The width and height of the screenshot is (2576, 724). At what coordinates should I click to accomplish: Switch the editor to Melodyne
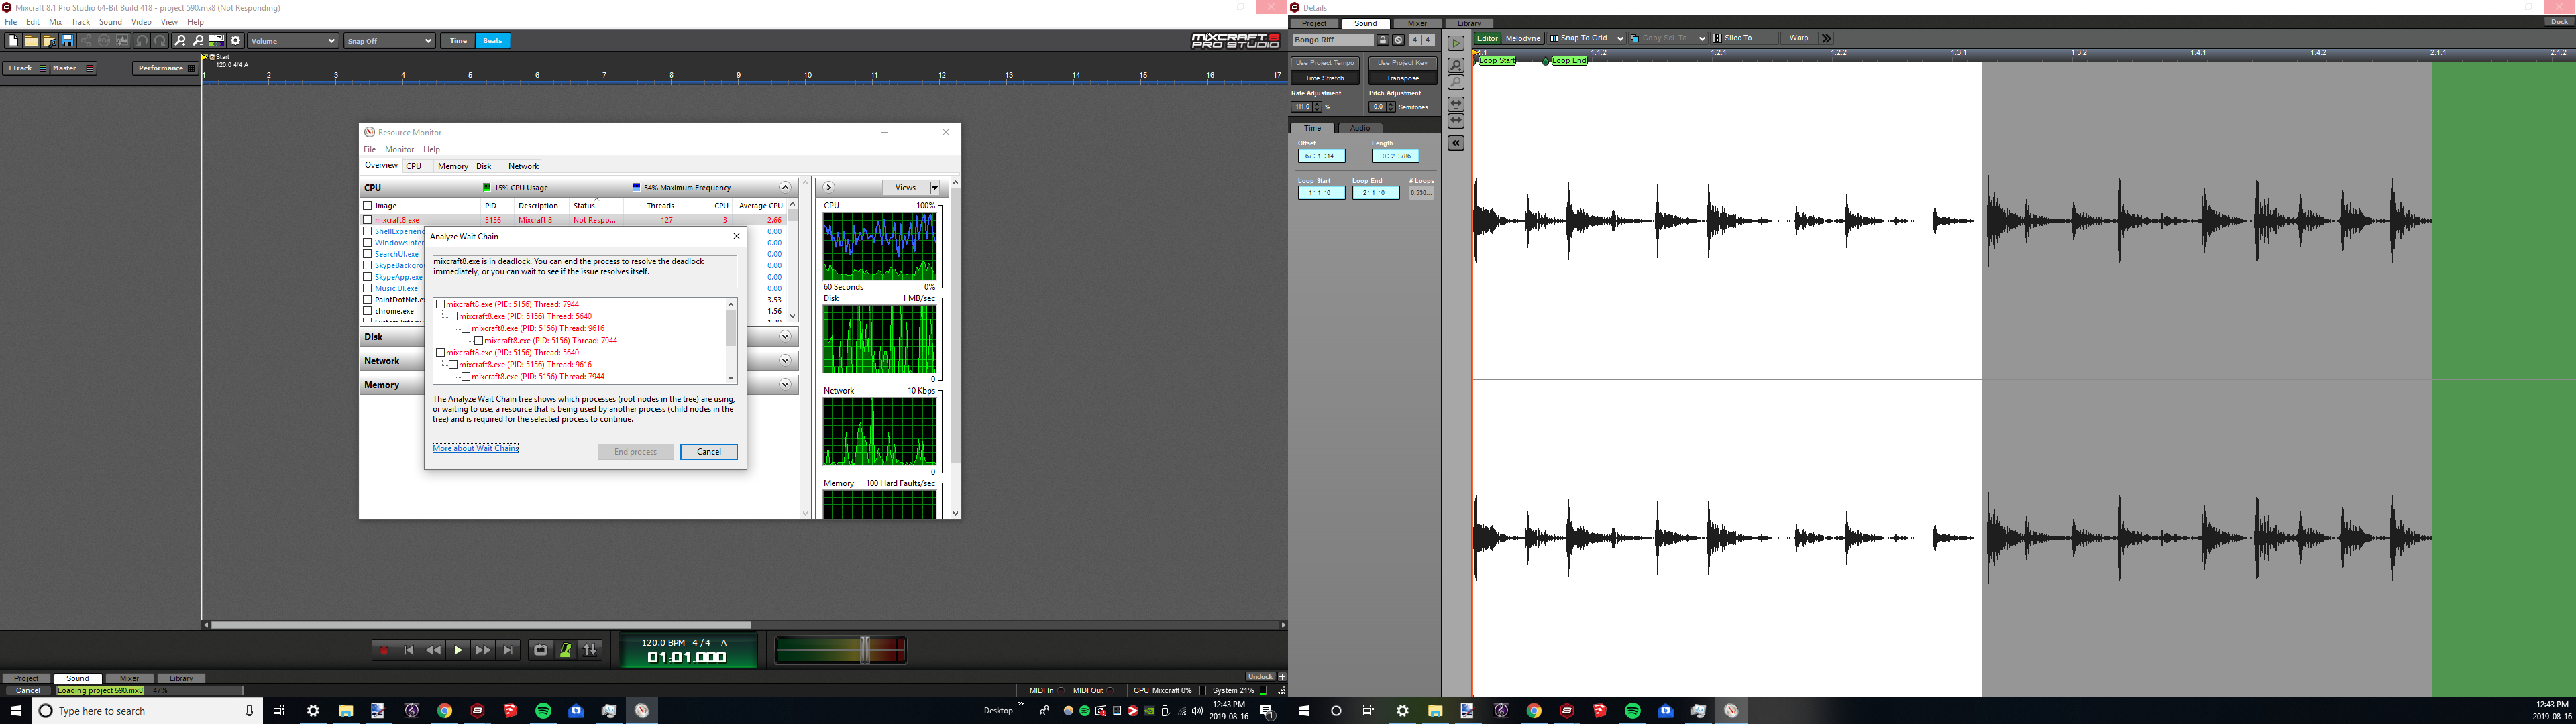[1523, 39]
